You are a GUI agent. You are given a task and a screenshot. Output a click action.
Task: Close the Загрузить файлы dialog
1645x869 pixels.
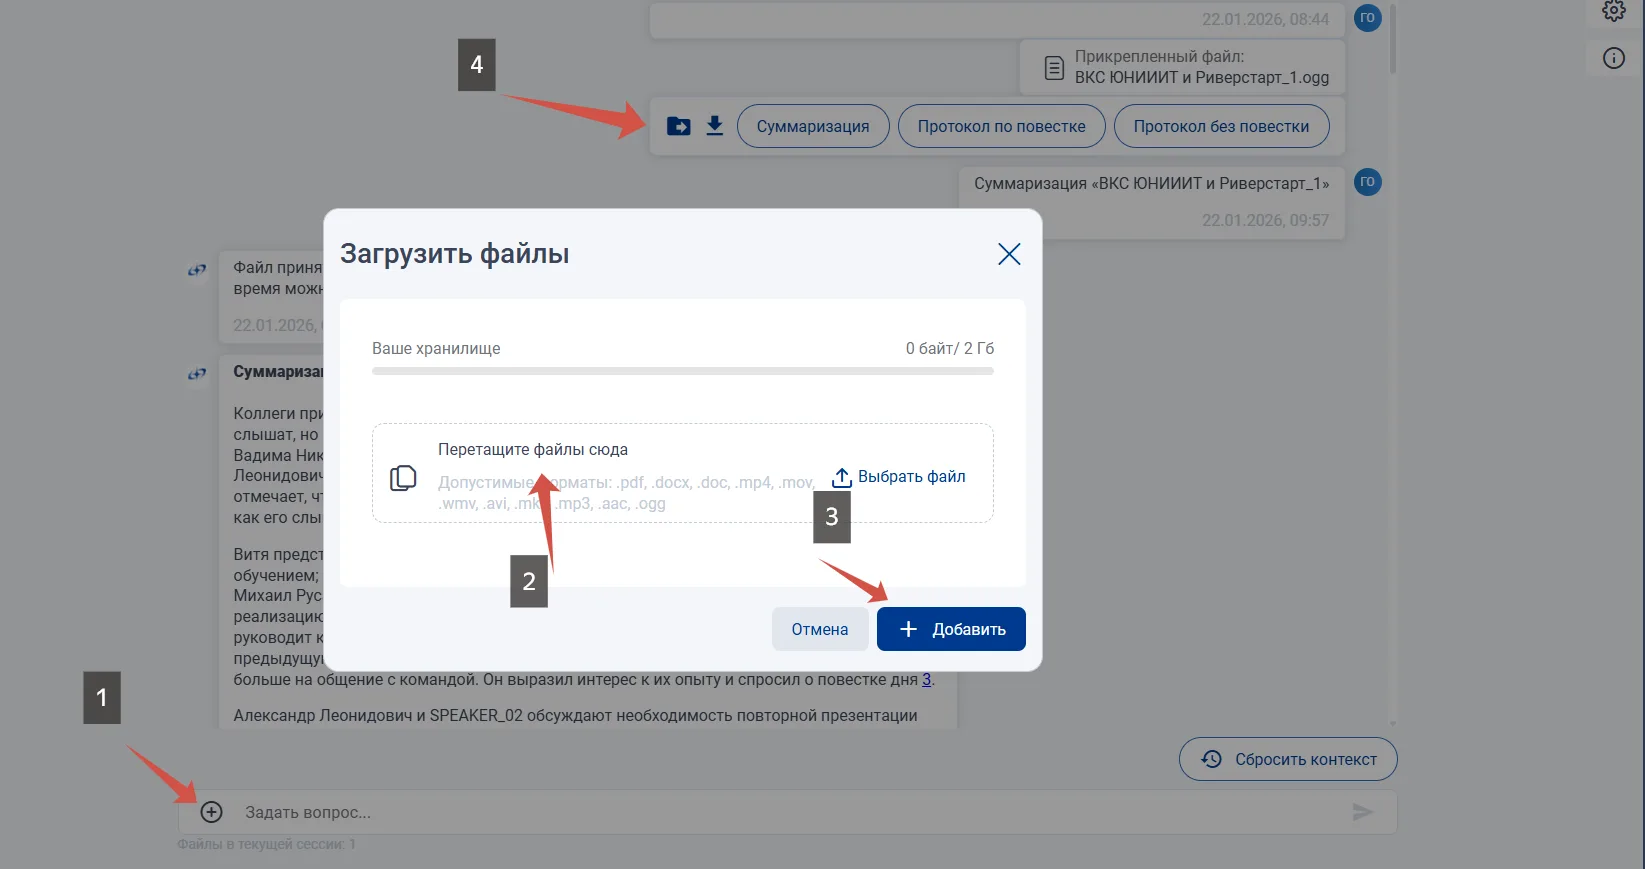1009,254
